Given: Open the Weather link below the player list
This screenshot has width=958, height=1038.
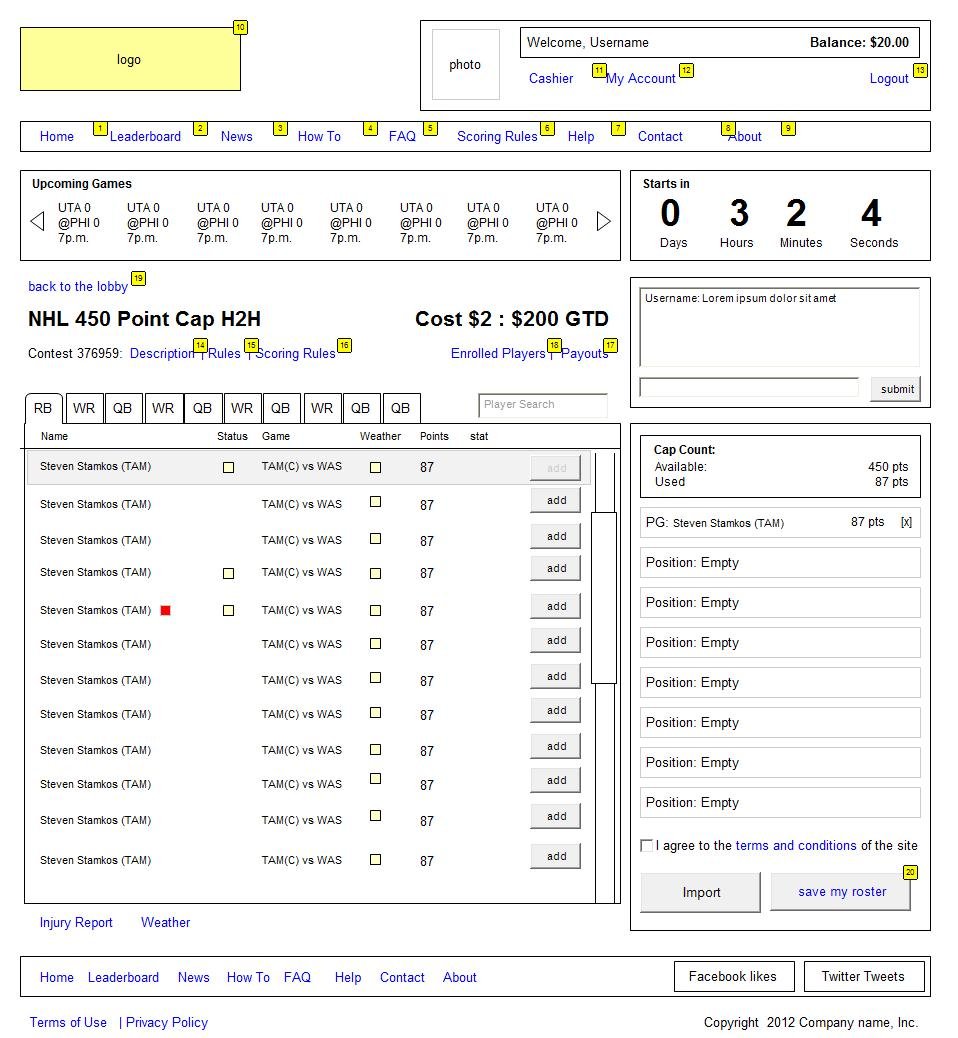Looking at the screenshot, I should 166,922.
